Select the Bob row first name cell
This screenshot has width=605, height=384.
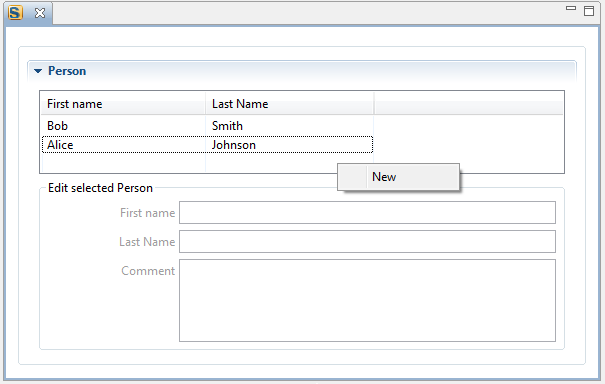click(x=123, y=126)
